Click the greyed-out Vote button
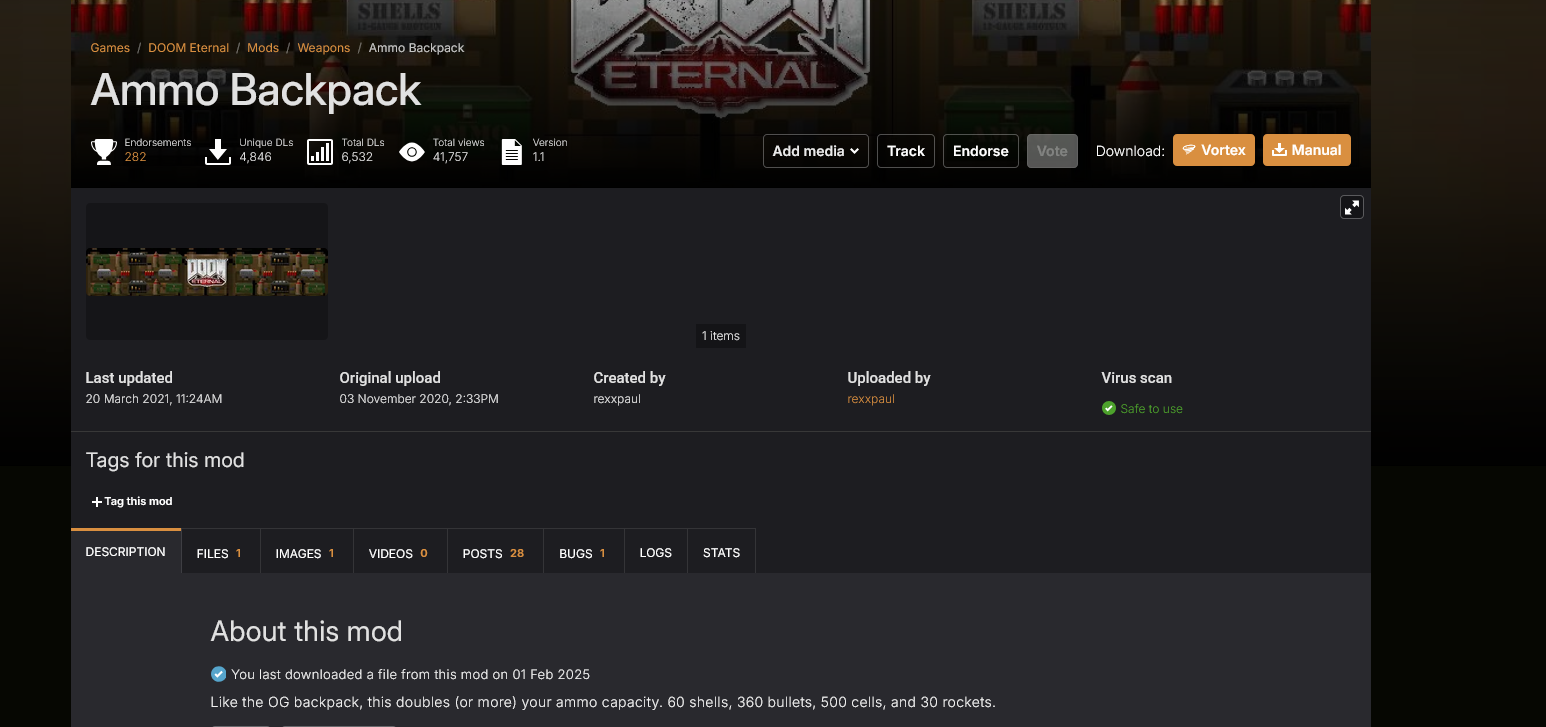Screen dimensions: 1546x727 [x=1052, y=151]
